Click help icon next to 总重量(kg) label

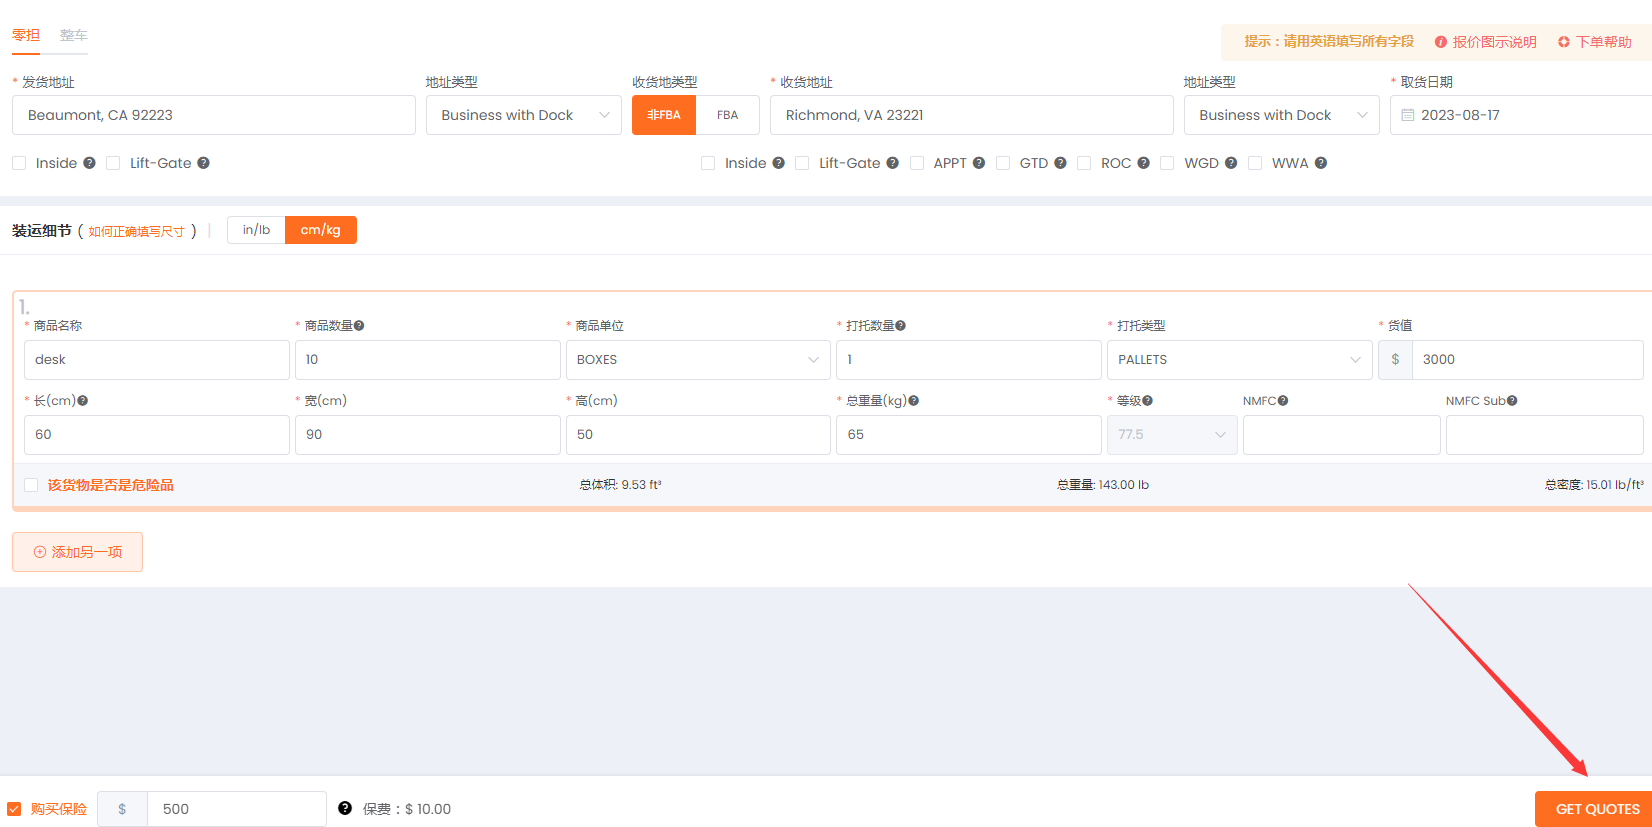(x=913, y=401)
